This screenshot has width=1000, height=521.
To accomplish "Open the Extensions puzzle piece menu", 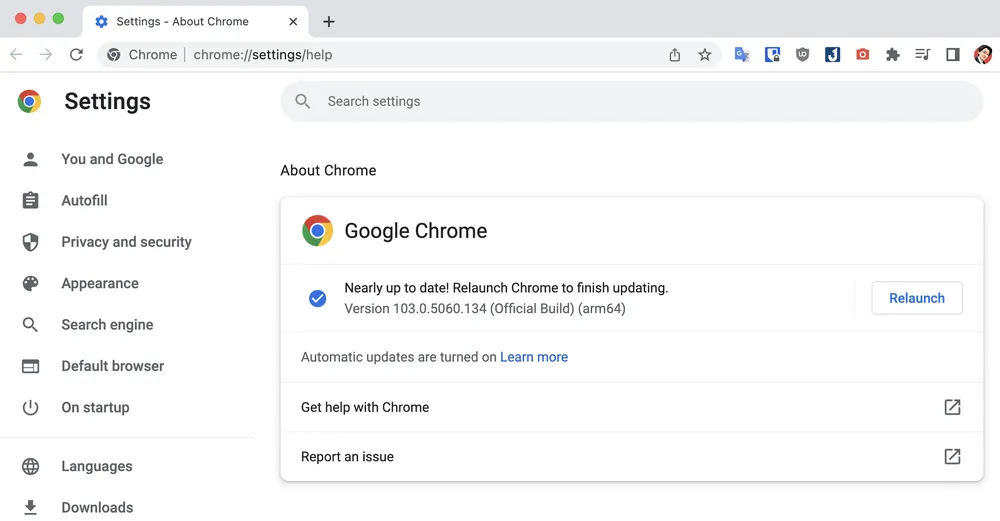I will click(893, 55).
